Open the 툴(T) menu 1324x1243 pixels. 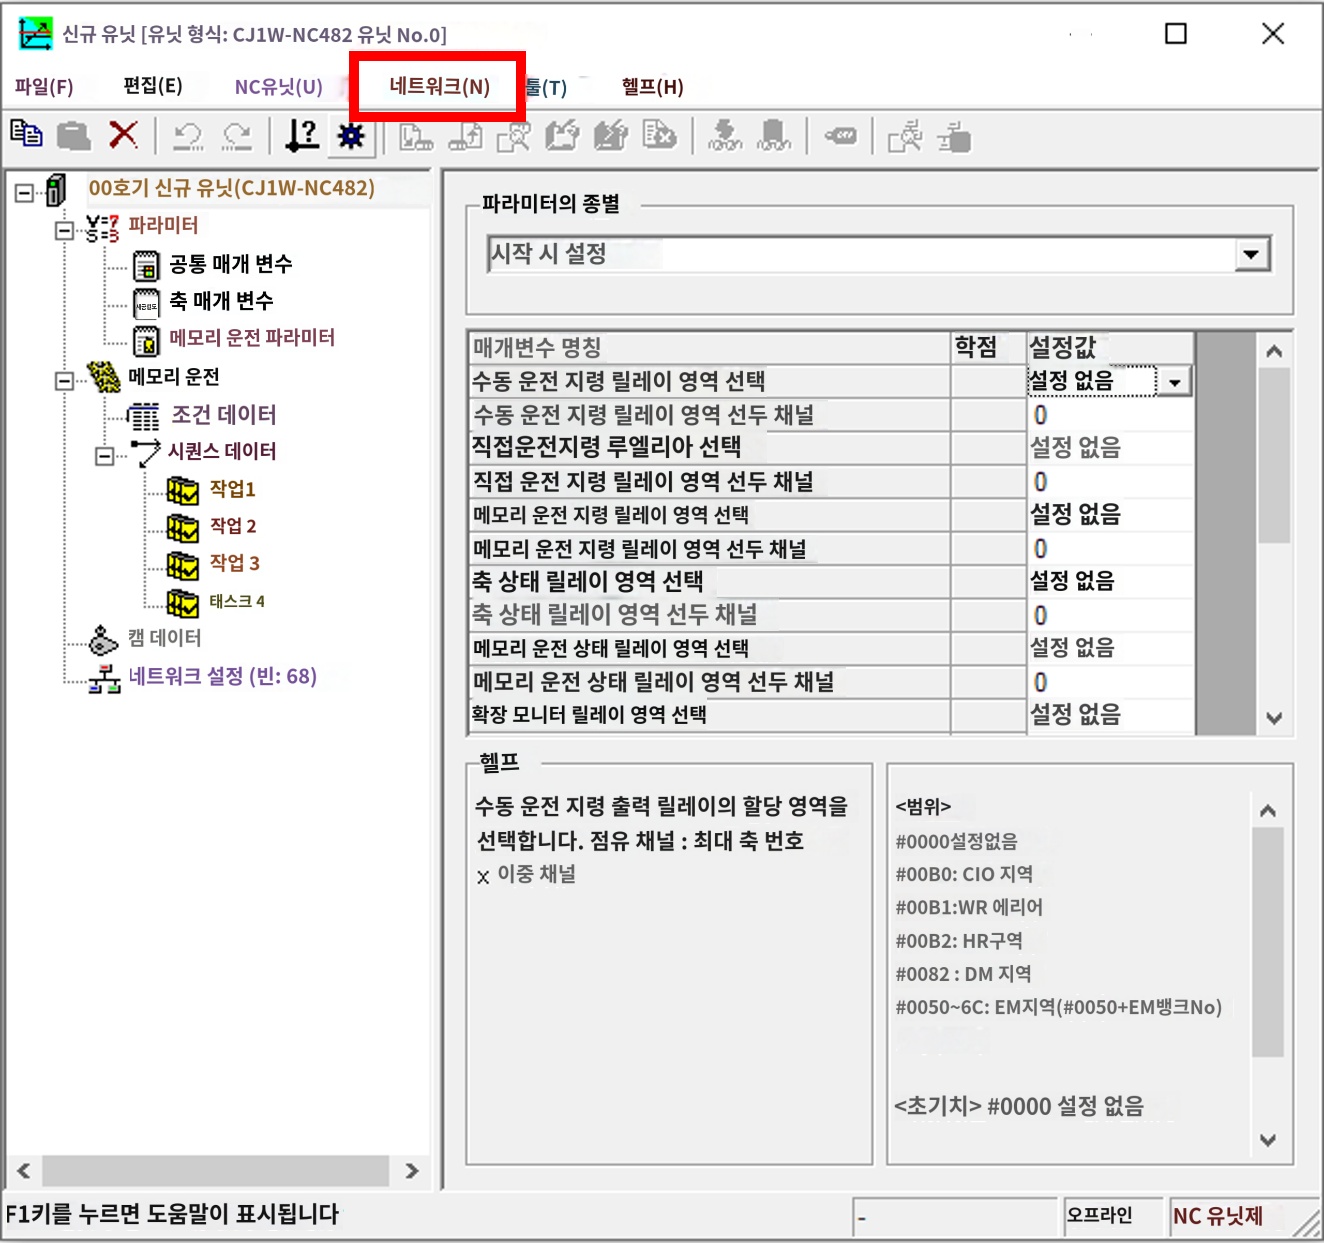(546, 87)
